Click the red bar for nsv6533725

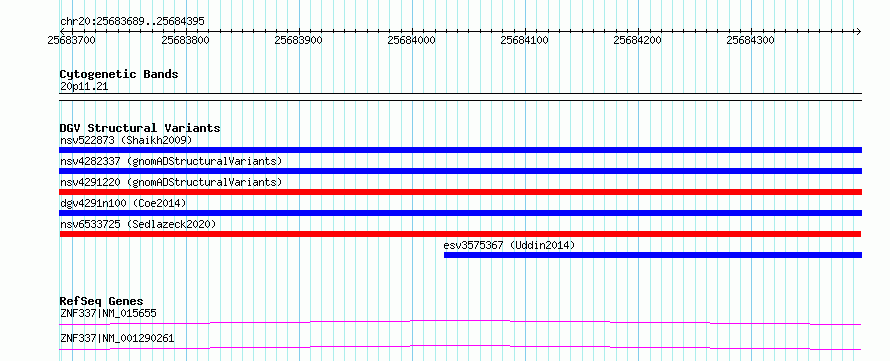point(460,234)
